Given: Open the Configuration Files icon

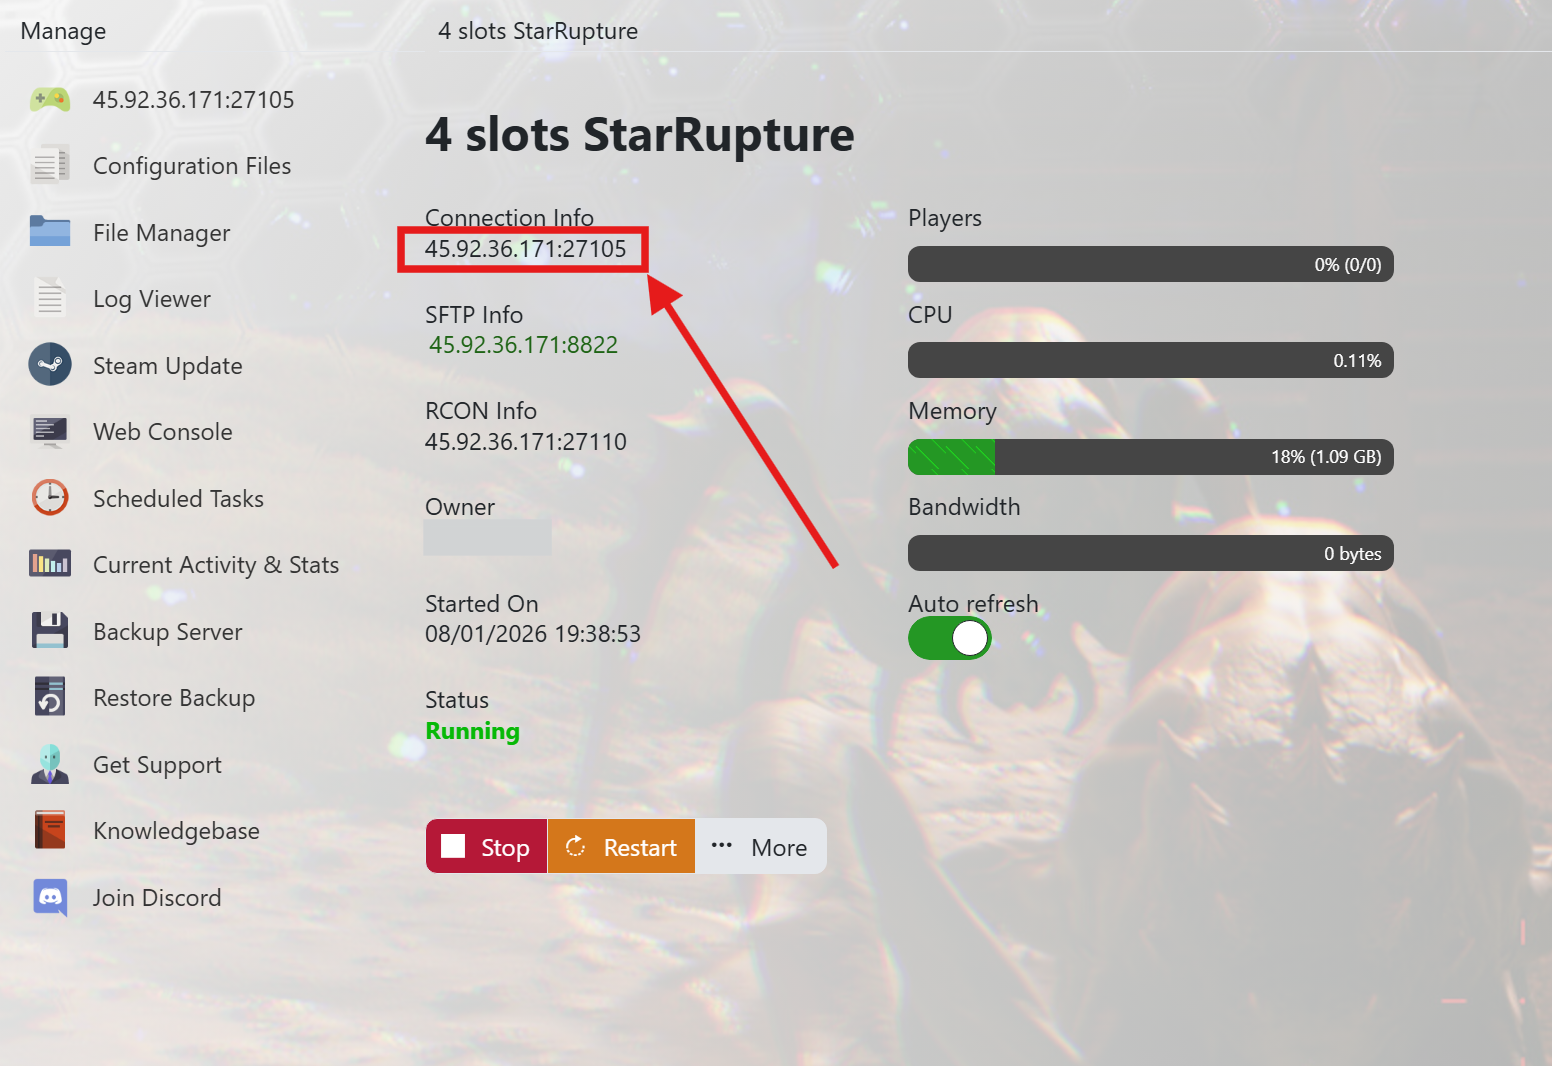Looking at the screenshot, I should (49, 166).
